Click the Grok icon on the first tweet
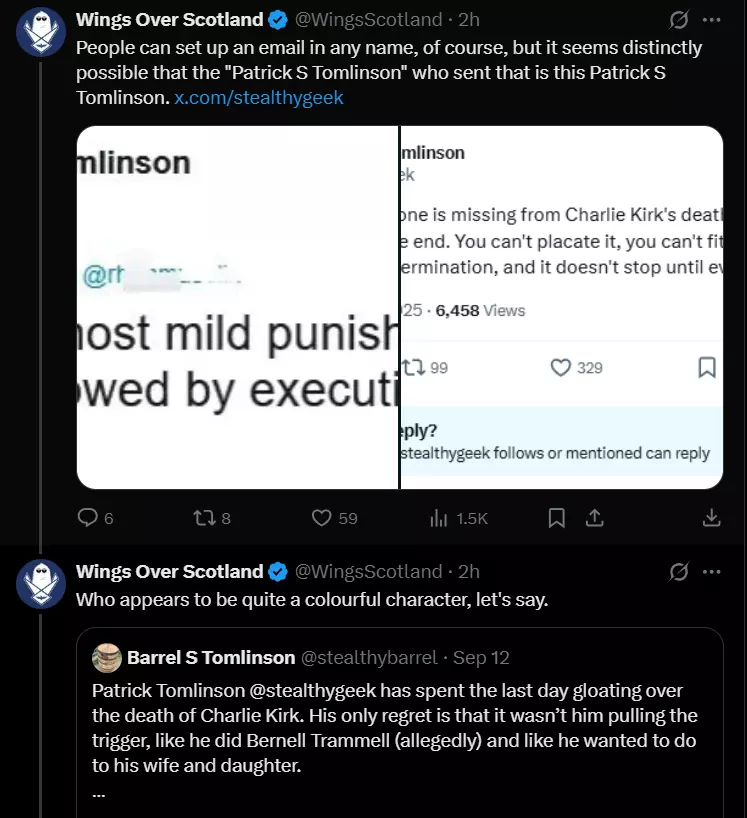747x818 pixels. point(679,20)
